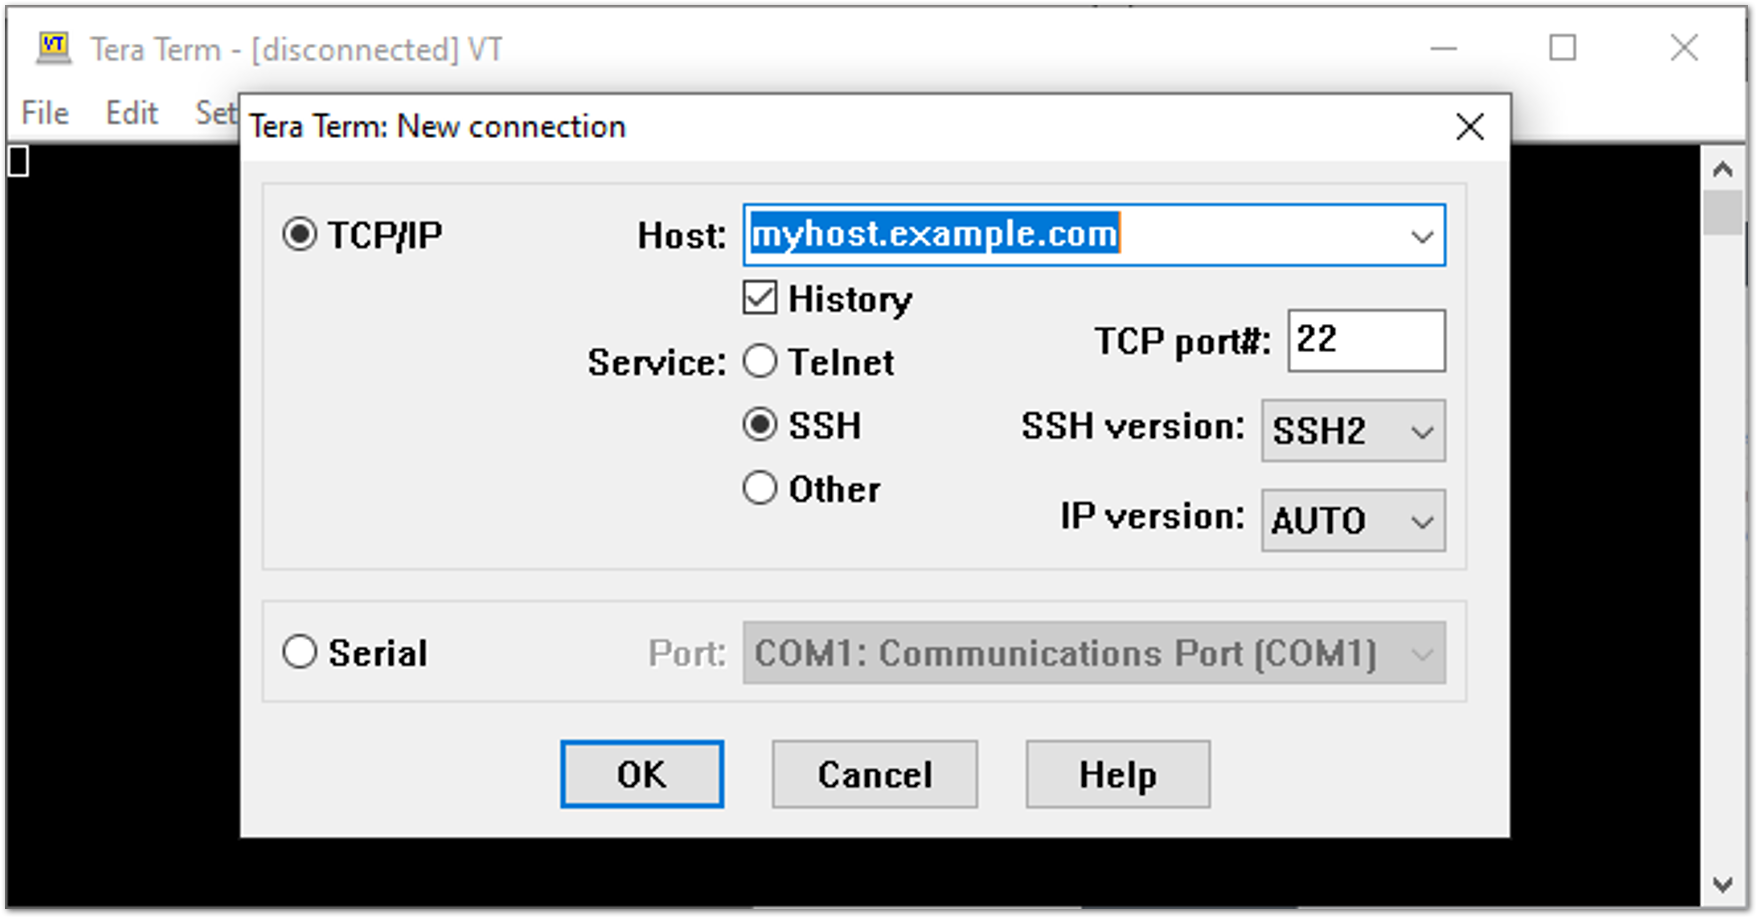The width and height of the screenshot is (1757, 918).
Task: Open the IP version dropdown
Action: pos(1353,521)
